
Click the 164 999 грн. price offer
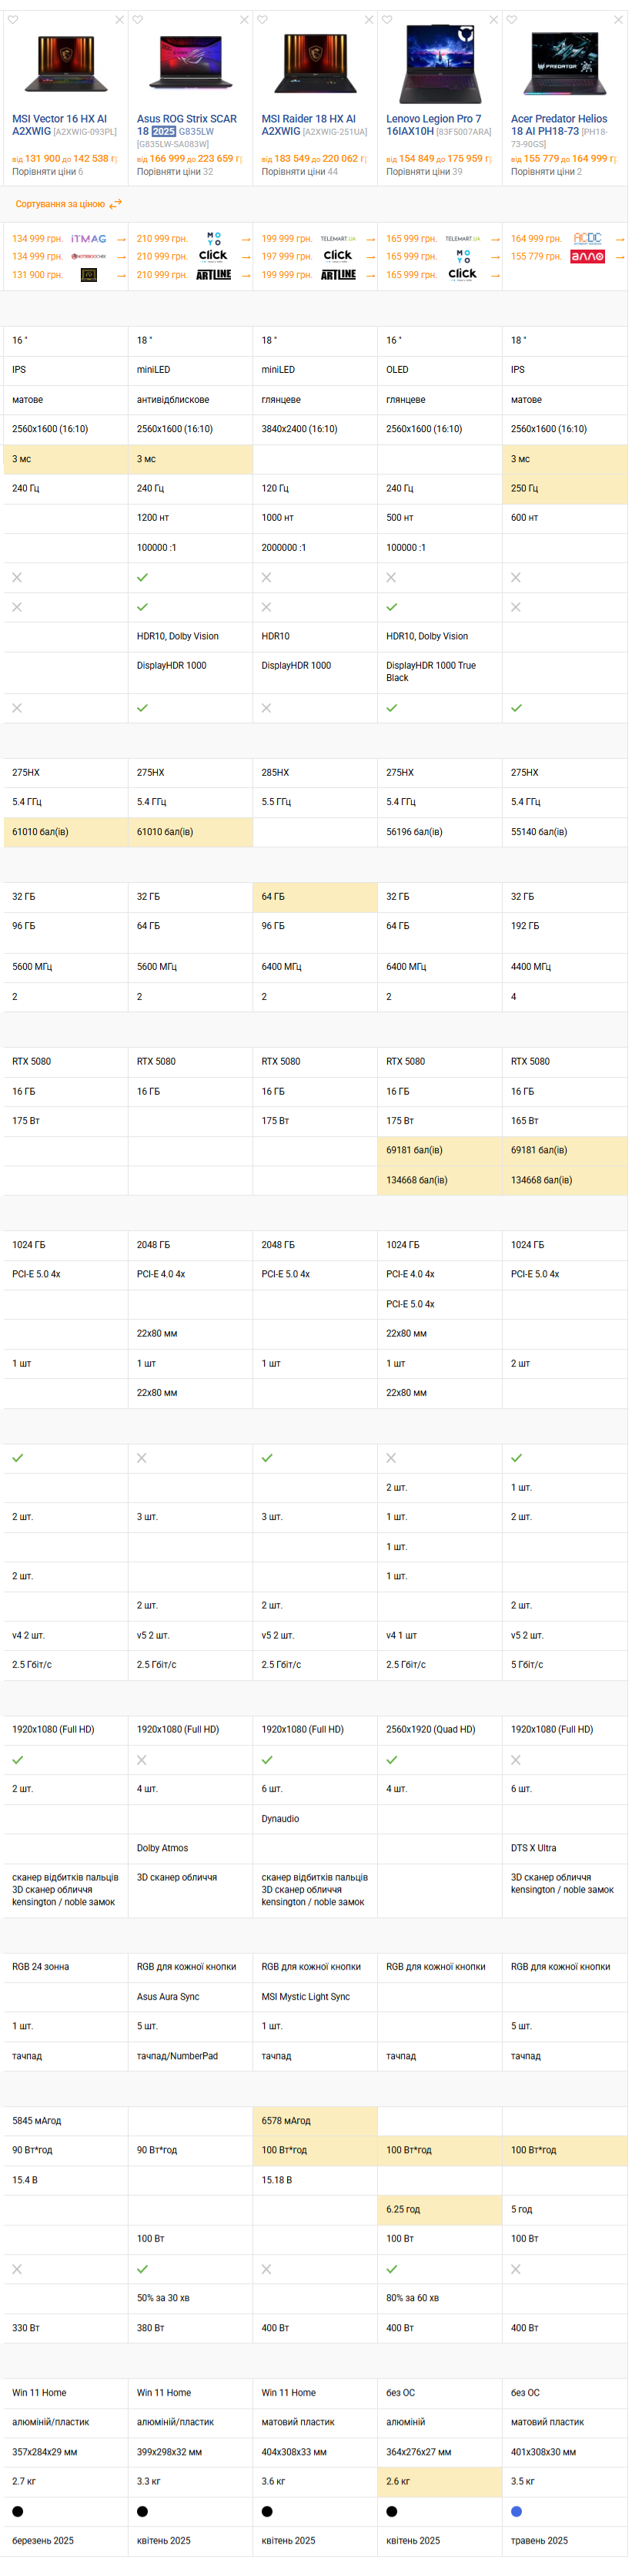(536, 239)
